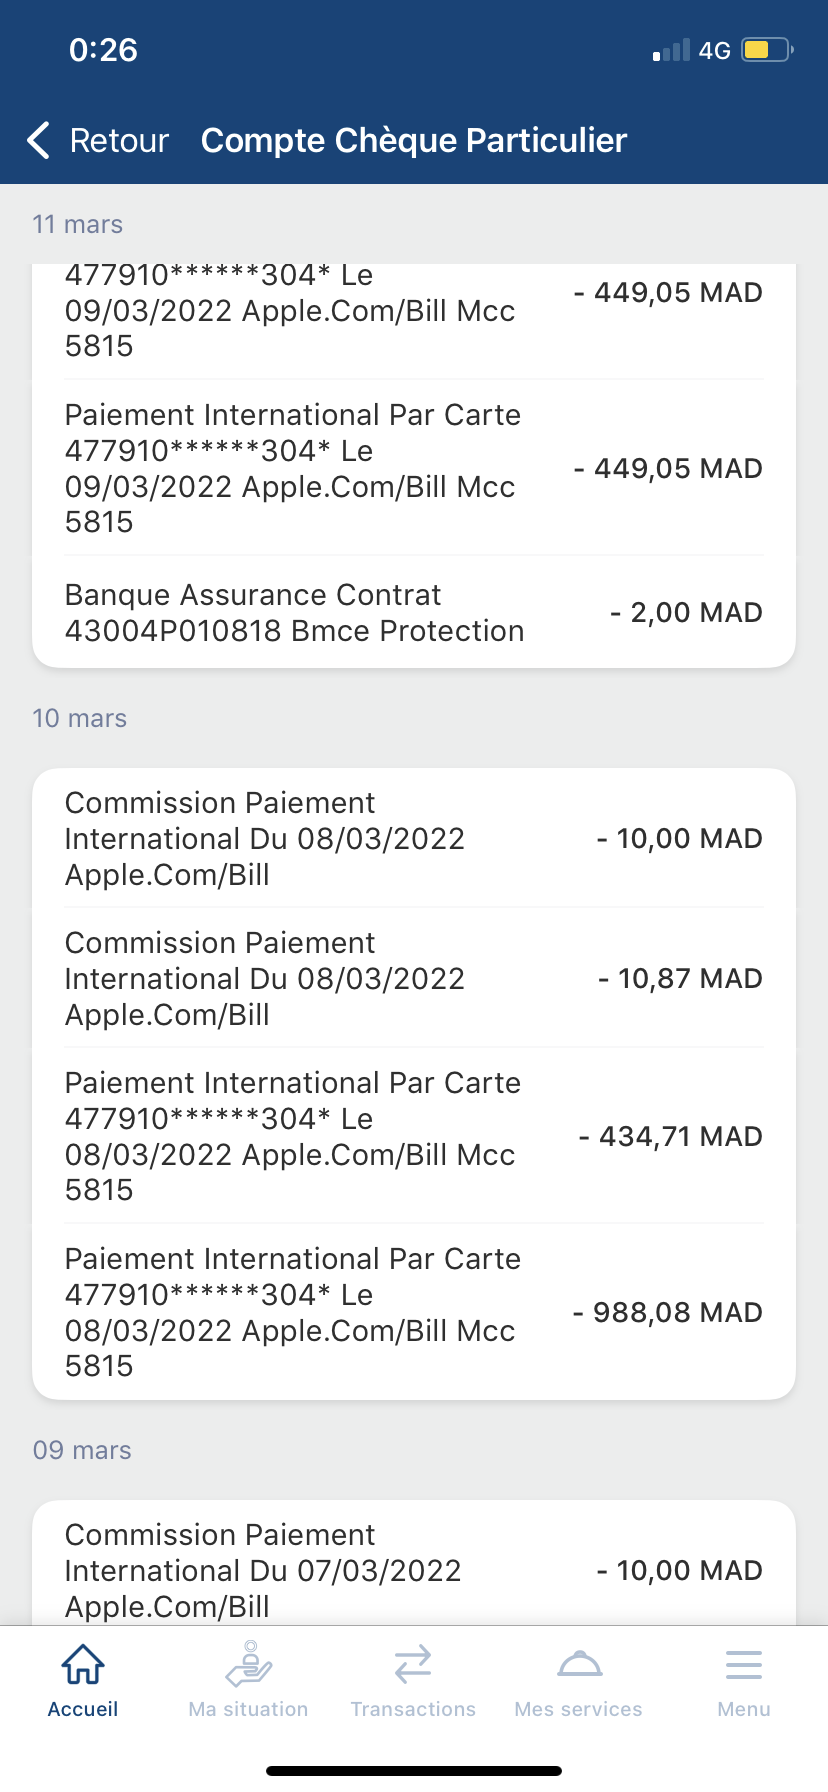Tap the Ma situation hand icon
The height and width of the screenshot is (1792, 828).
pos(248,1664)
